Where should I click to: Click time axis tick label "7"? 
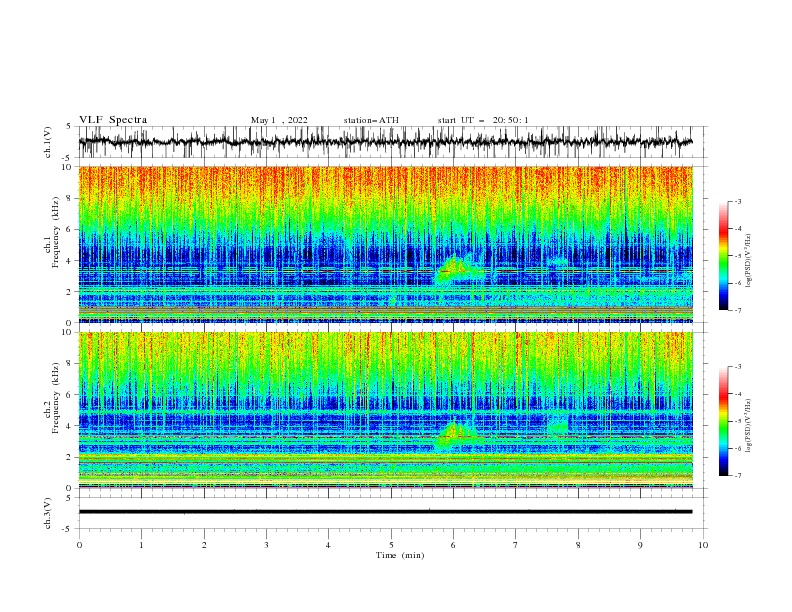tap(516, 545)
